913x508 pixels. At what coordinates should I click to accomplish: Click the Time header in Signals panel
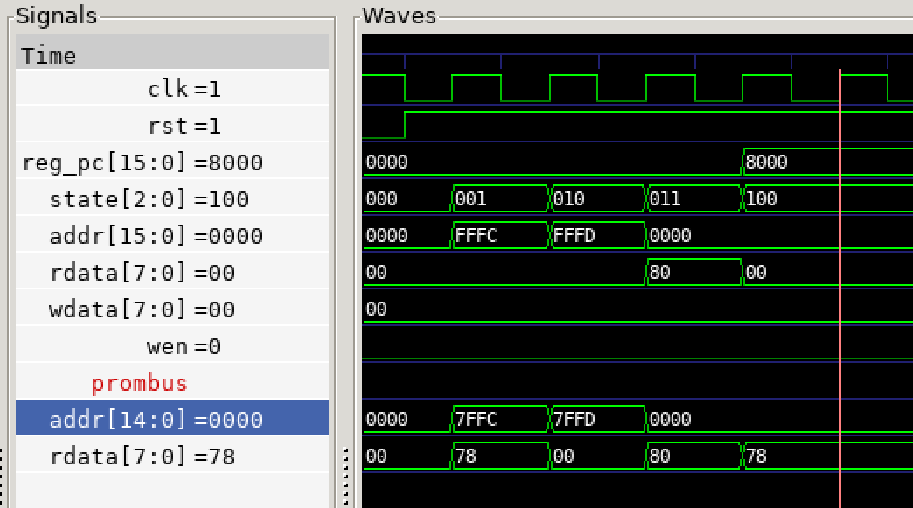(x=172, y=54)
